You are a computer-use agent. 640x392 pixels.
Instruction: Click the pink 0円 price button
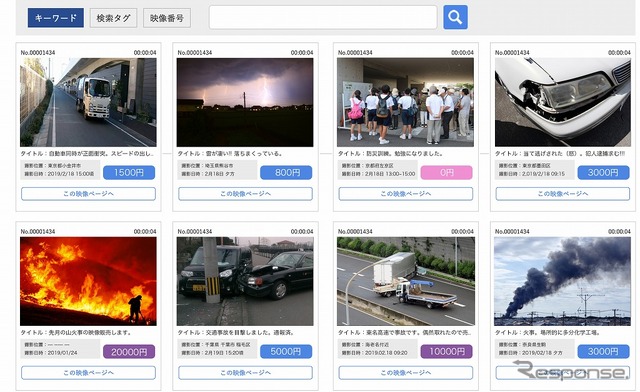pos(447,173)
